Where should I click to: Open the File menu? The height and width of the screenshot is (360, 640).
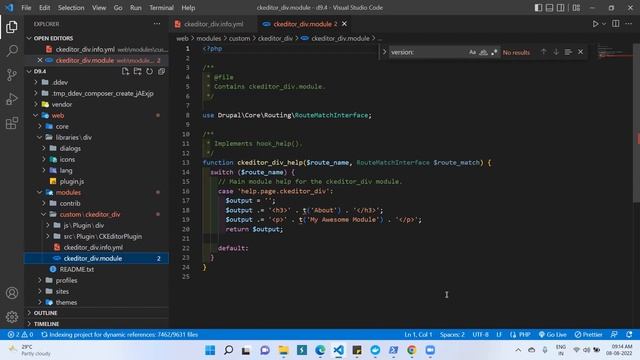[26, 8]
